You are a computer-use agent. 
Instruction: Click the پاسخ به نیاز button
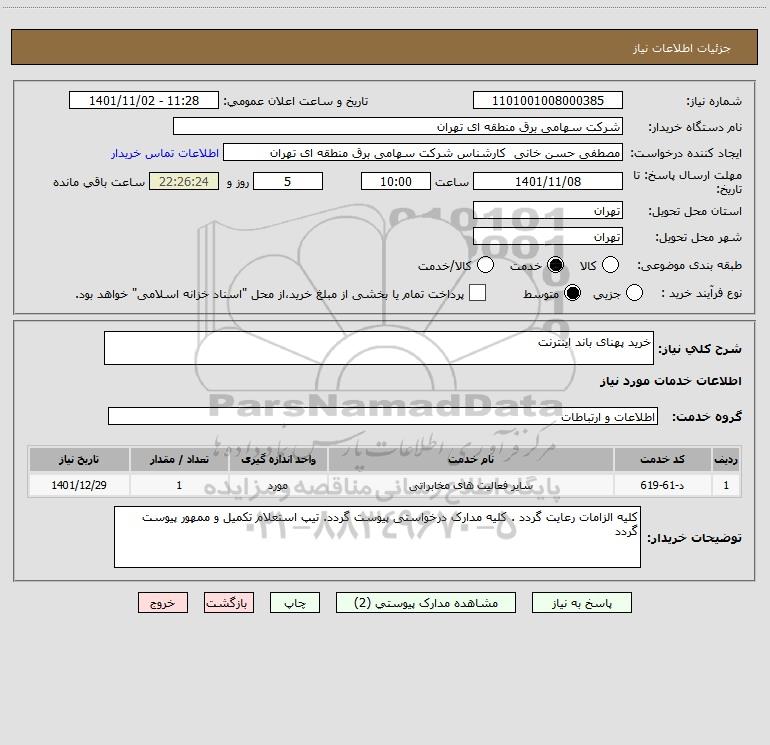pos(581,603)
